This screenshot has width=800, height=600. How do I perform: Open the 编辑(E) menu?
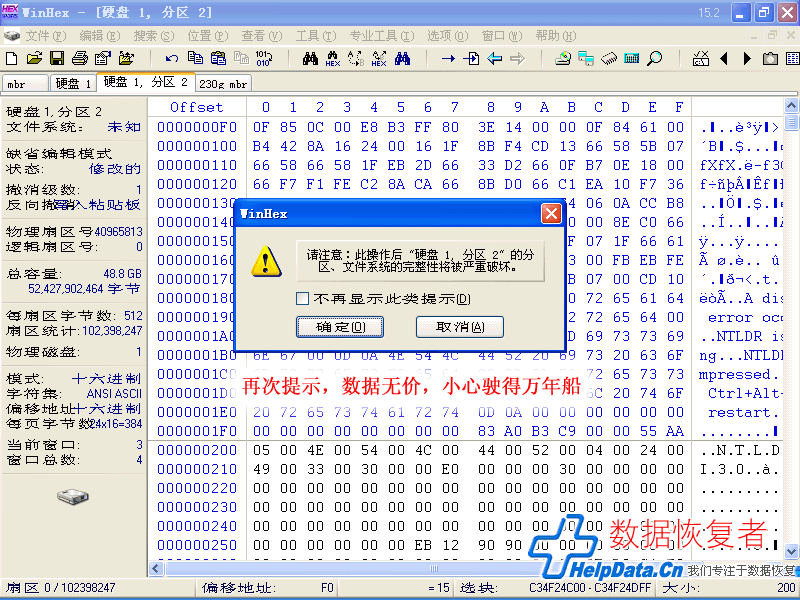pos(100,36)
